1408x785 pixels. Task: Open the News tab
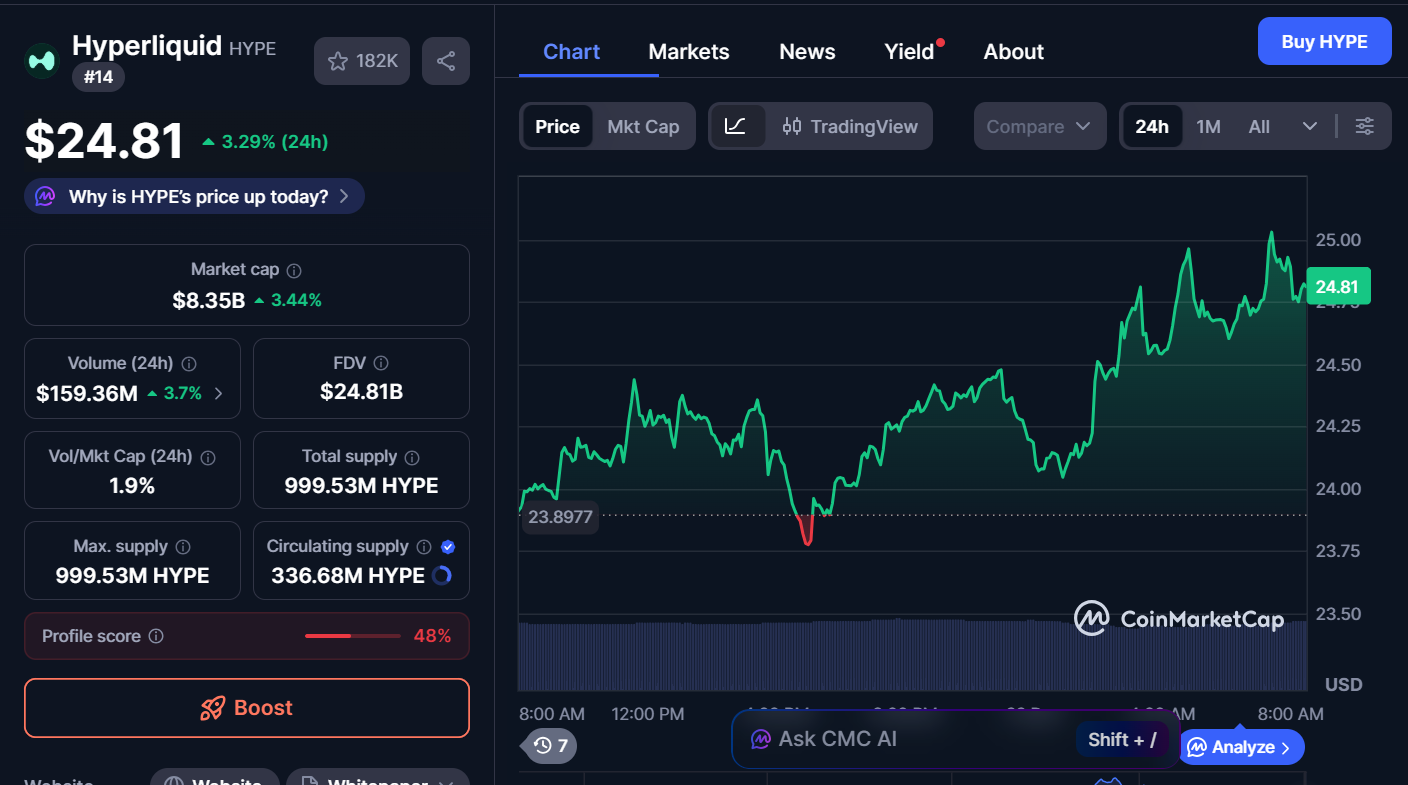807,51
